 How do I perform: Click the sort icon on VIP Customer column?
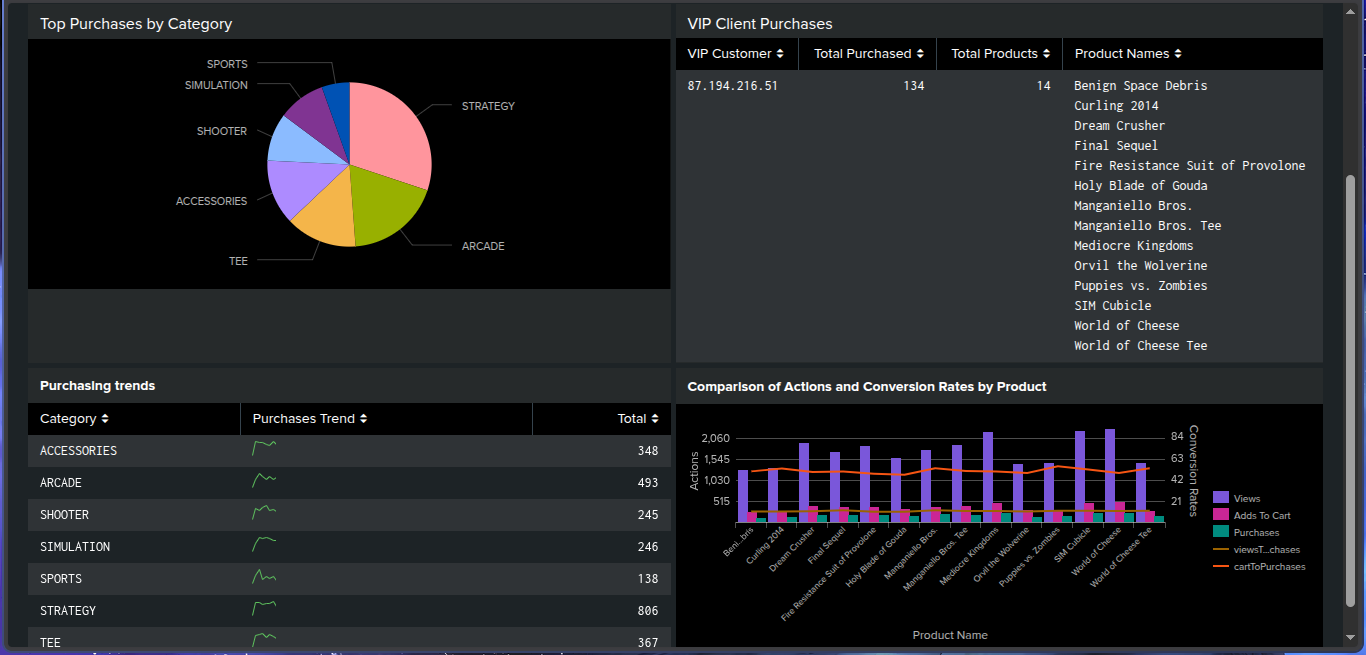click(779, 53)
